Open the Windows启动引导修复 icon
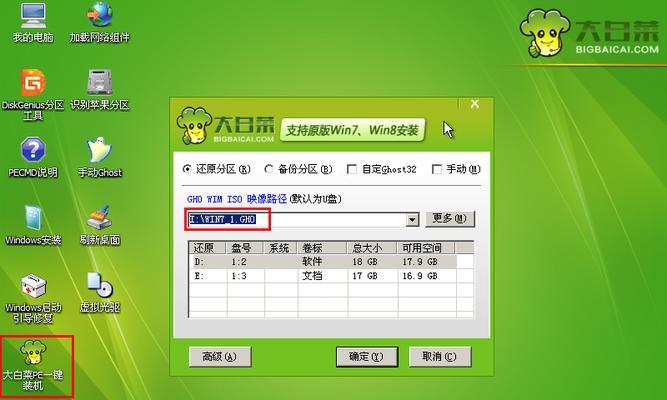667x400 pixels. tap(33, 298)
